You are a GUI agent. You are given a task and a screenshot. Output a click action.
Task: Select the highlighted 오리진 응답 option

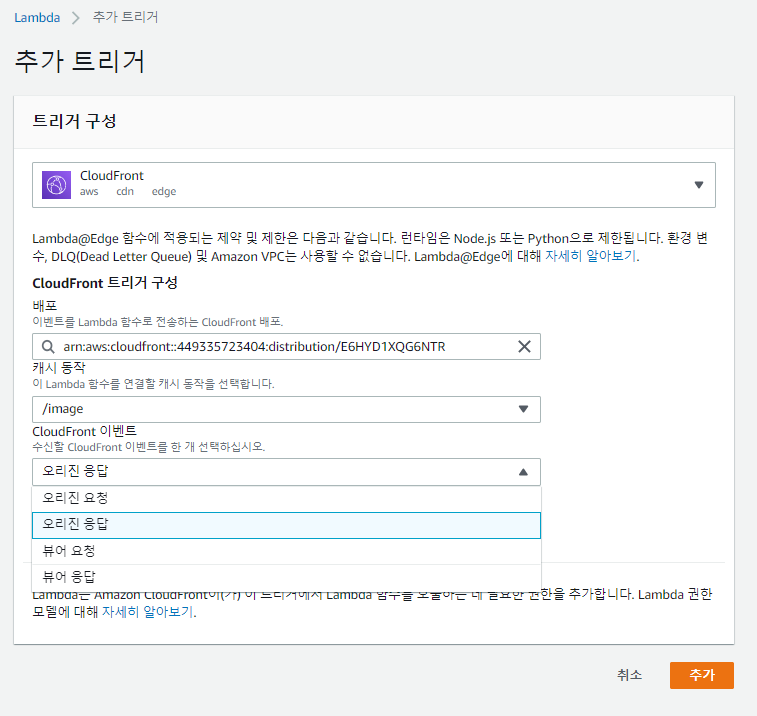click(x=286, y=525)
